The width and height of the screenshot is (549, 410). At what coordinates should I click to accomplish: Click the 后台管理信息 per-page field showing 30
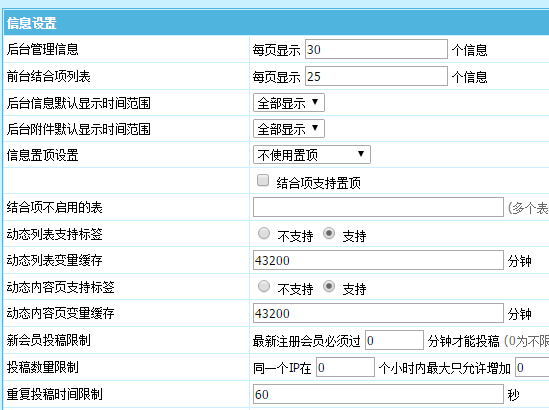click(376, 49)
